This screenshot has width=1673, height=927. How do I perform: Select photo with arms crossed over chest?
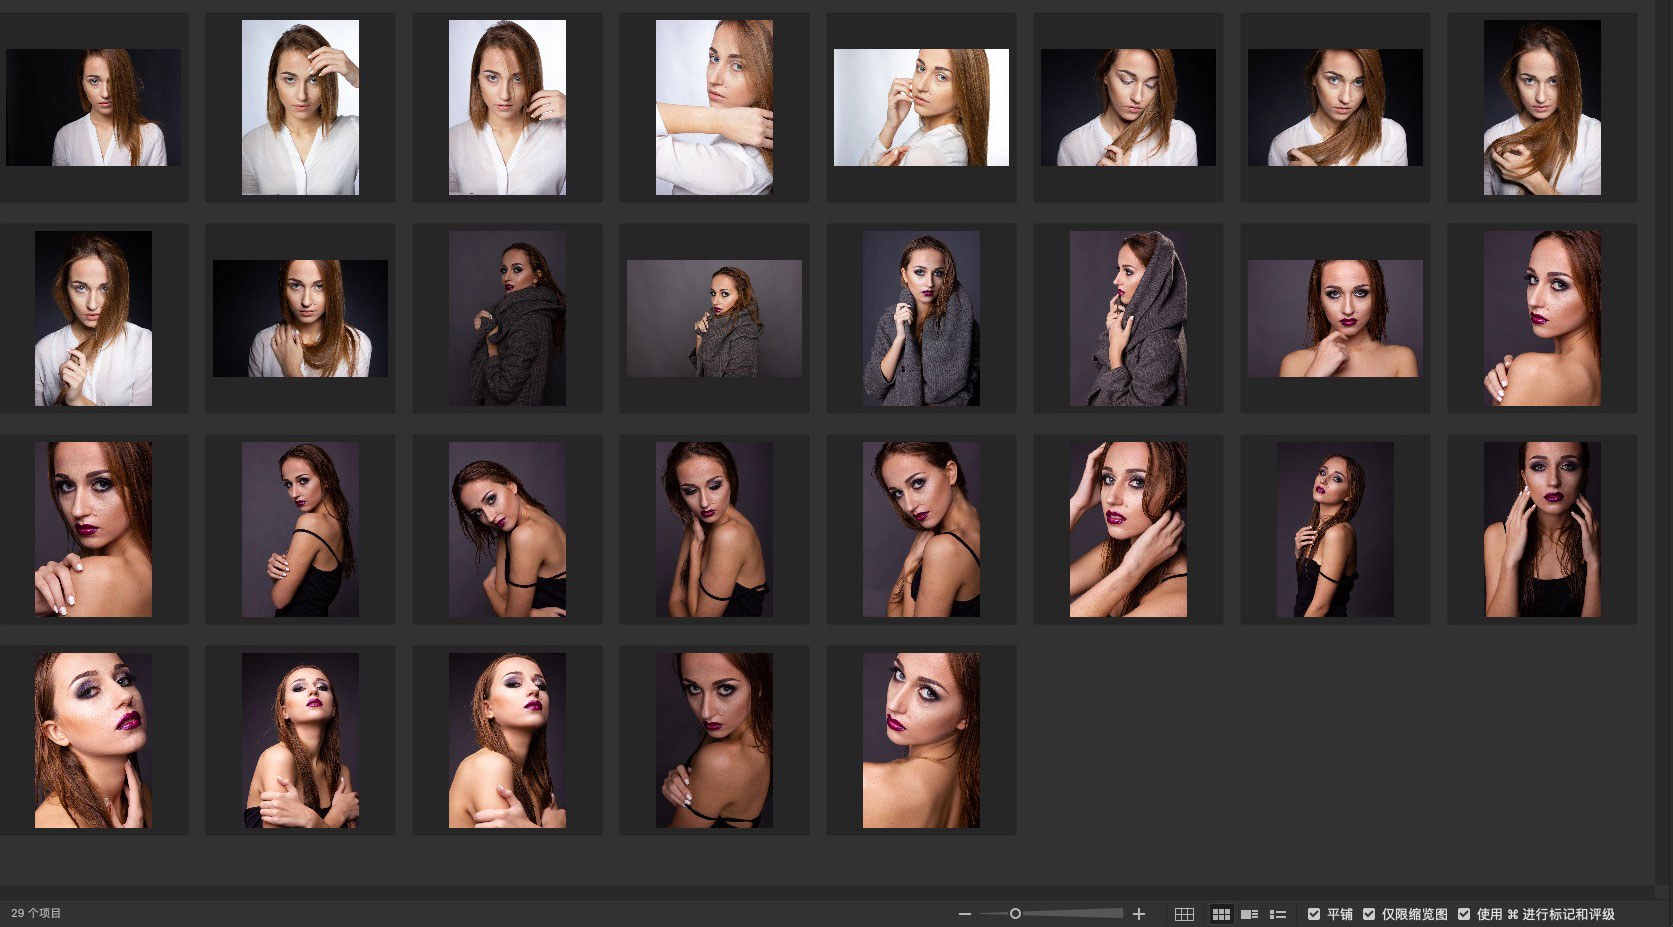click(x=300, y=740)
